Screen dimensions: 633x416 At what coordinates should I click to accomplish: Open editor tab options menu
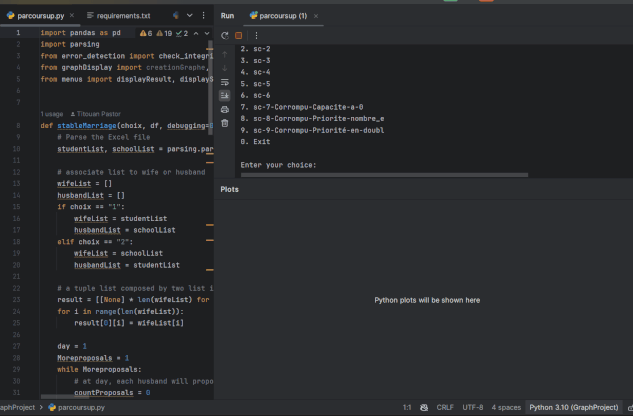[205, 16]
